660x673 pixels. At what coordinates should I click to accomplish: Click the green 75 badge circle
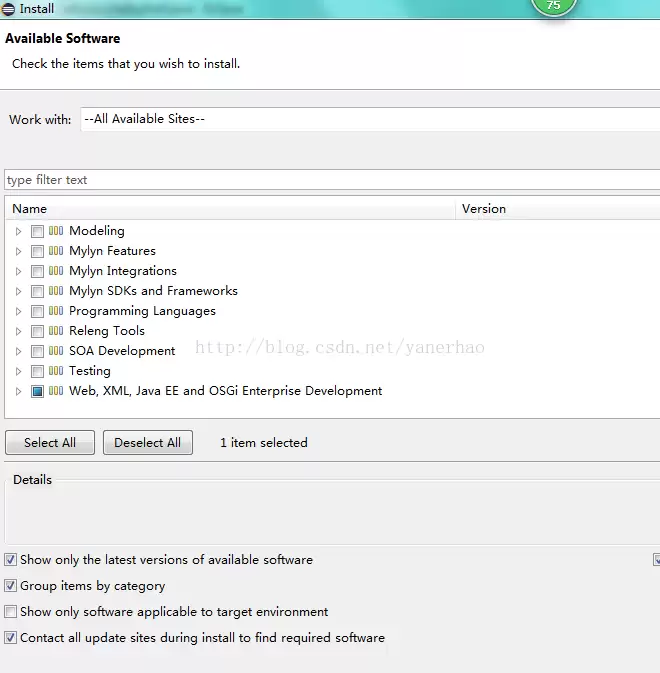pos(554,6)
